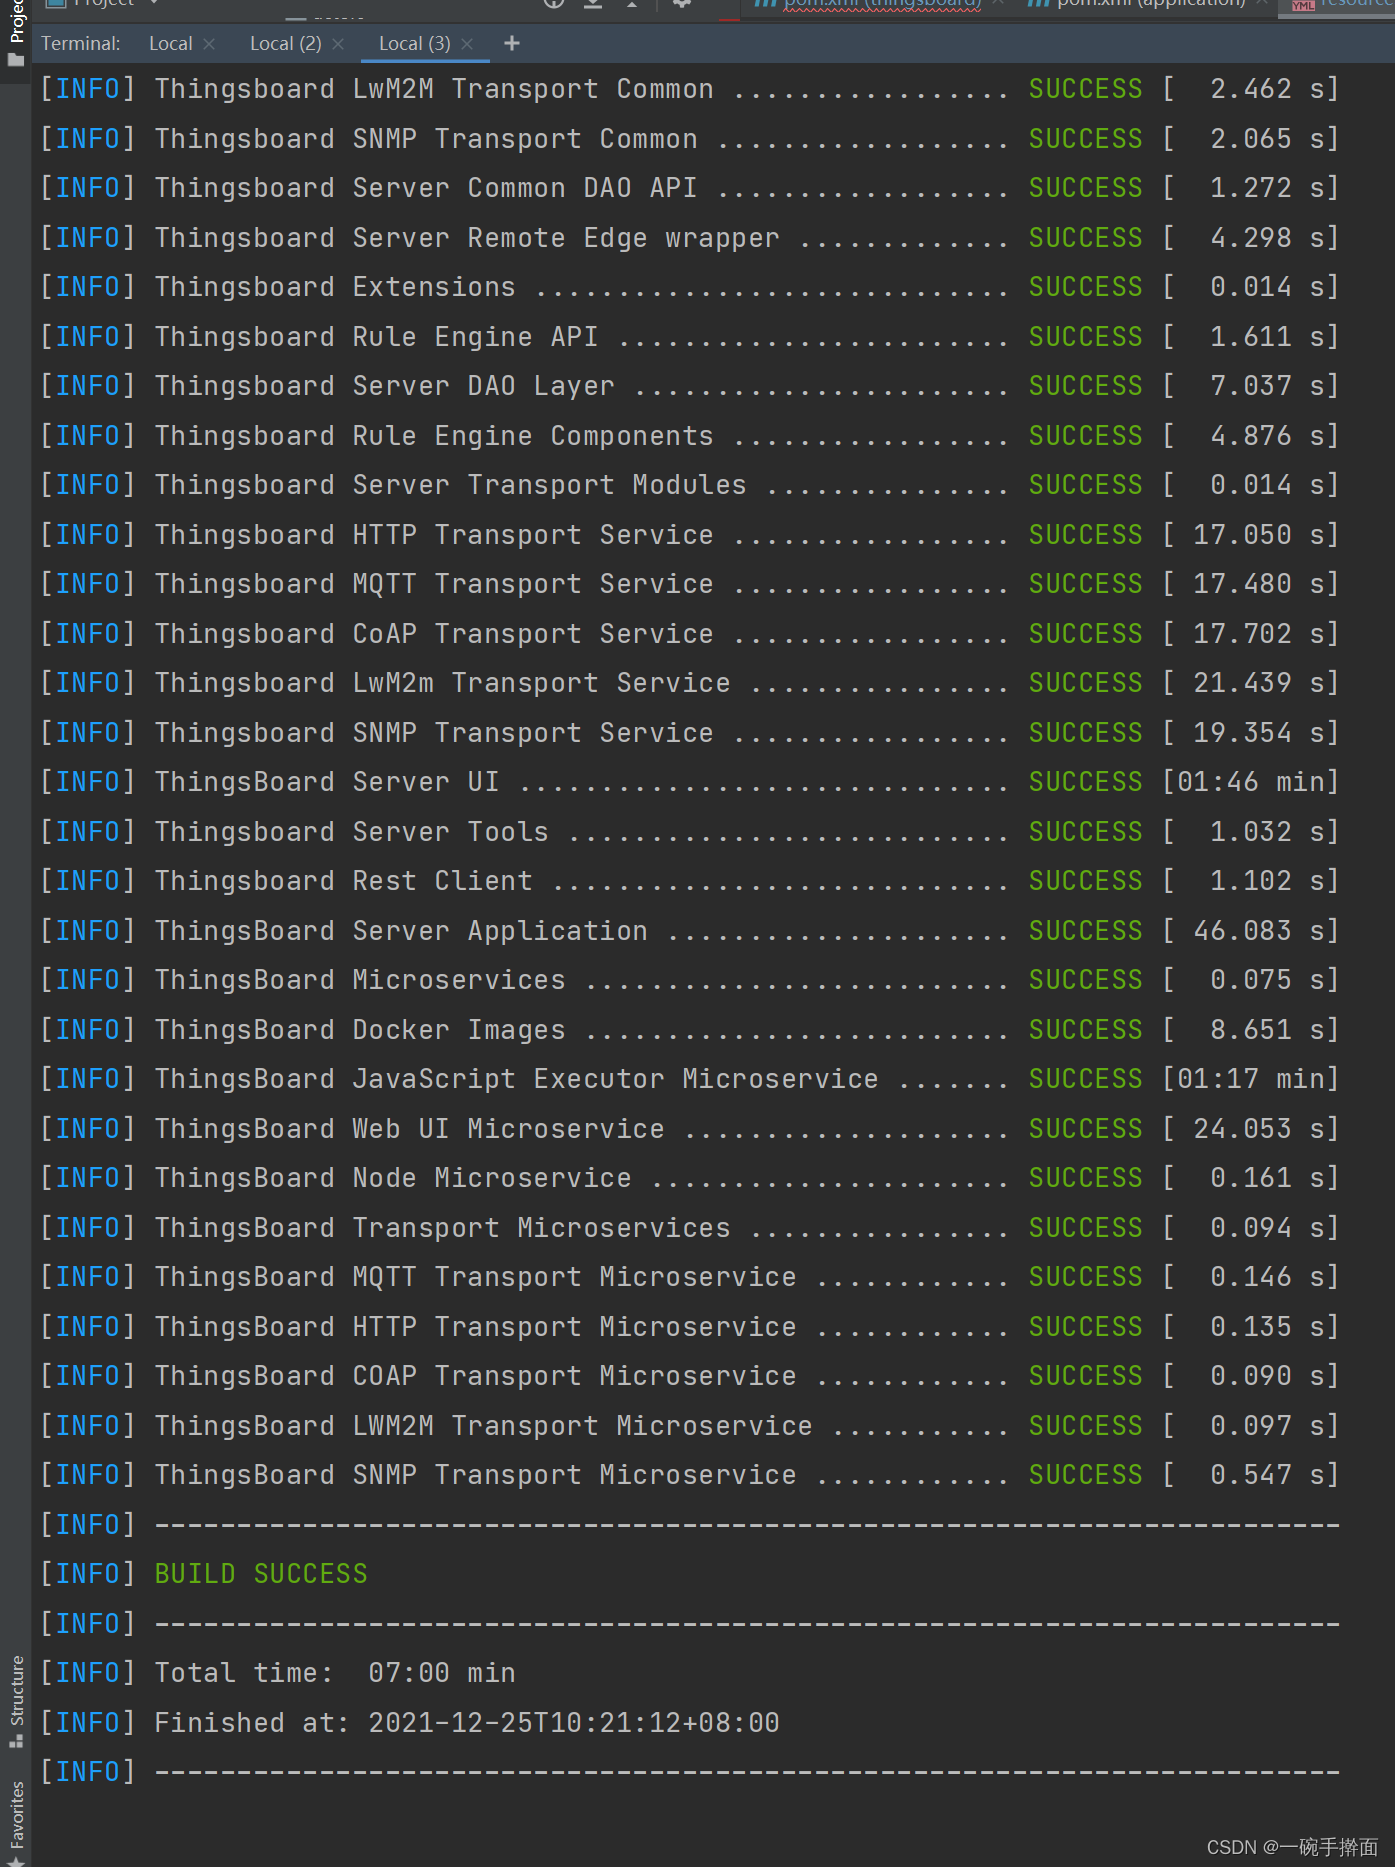
Task: Click 'Thingsboard Rule Engine Components' text
Action: tap(434, 436)
